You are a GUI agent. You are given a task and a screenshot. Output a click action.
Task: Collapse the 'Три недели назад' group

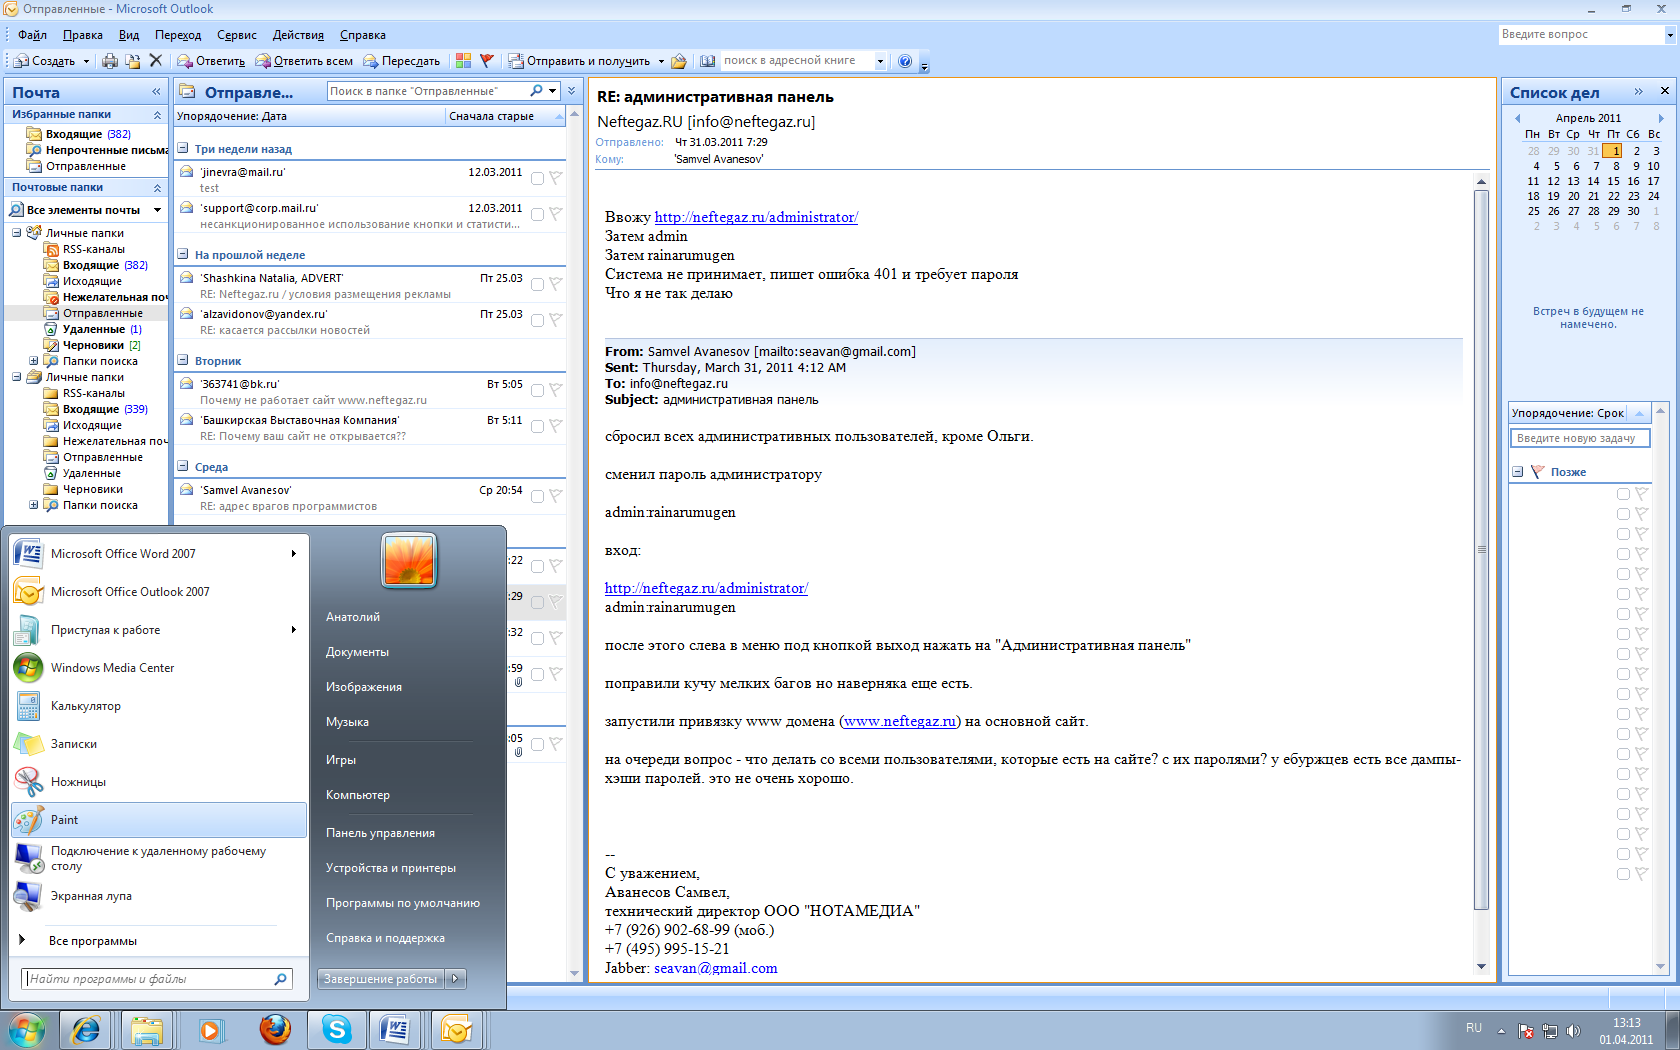(x=183, y=149)
